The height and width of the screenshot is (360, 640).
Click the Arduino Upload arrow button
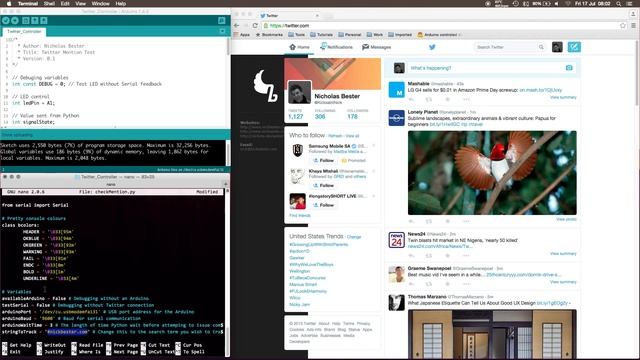coord(15,20)
